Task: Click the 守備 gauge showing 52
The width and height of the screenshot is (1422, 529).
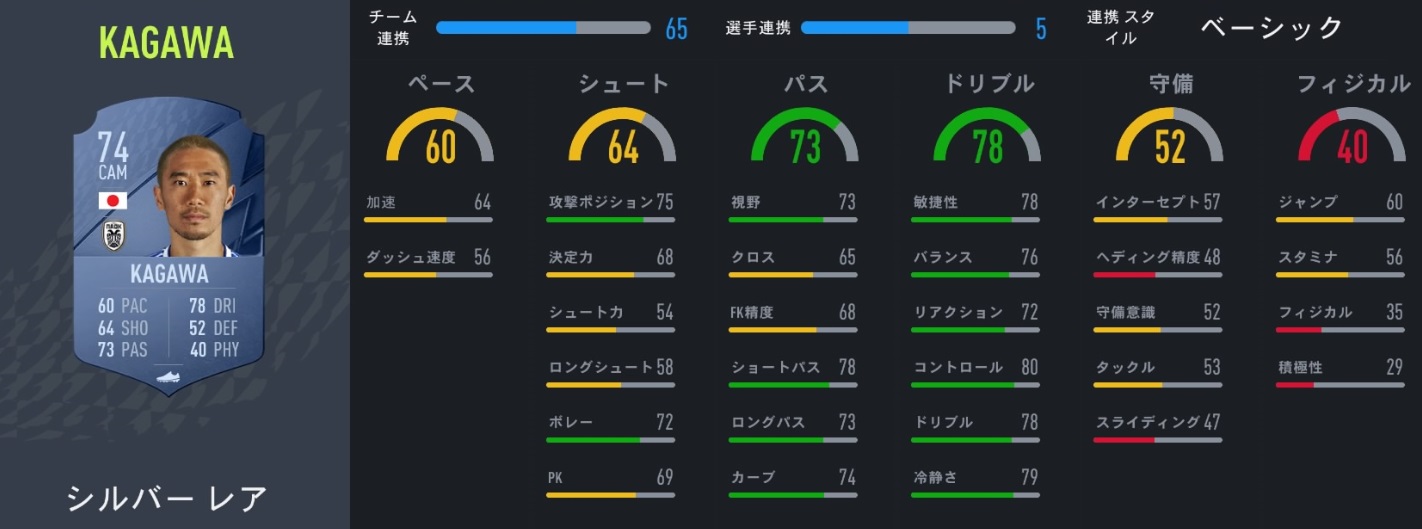Action: tap(1169, 137)
